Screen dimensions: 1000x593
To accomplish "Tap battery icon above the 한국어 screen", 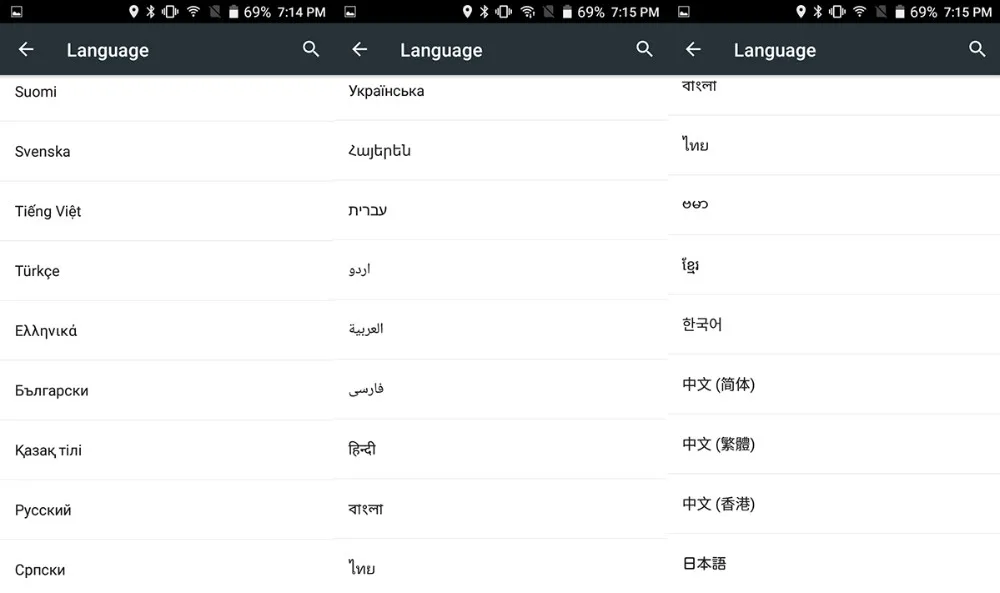I will click(x=900, y=11).
